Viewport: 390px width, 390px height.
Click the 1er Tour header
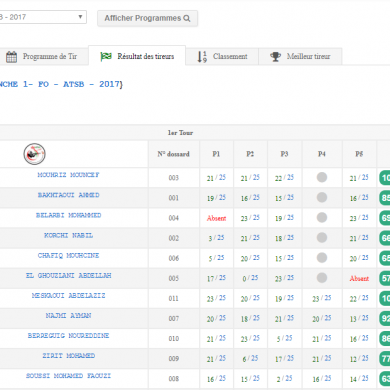(180, 133)
